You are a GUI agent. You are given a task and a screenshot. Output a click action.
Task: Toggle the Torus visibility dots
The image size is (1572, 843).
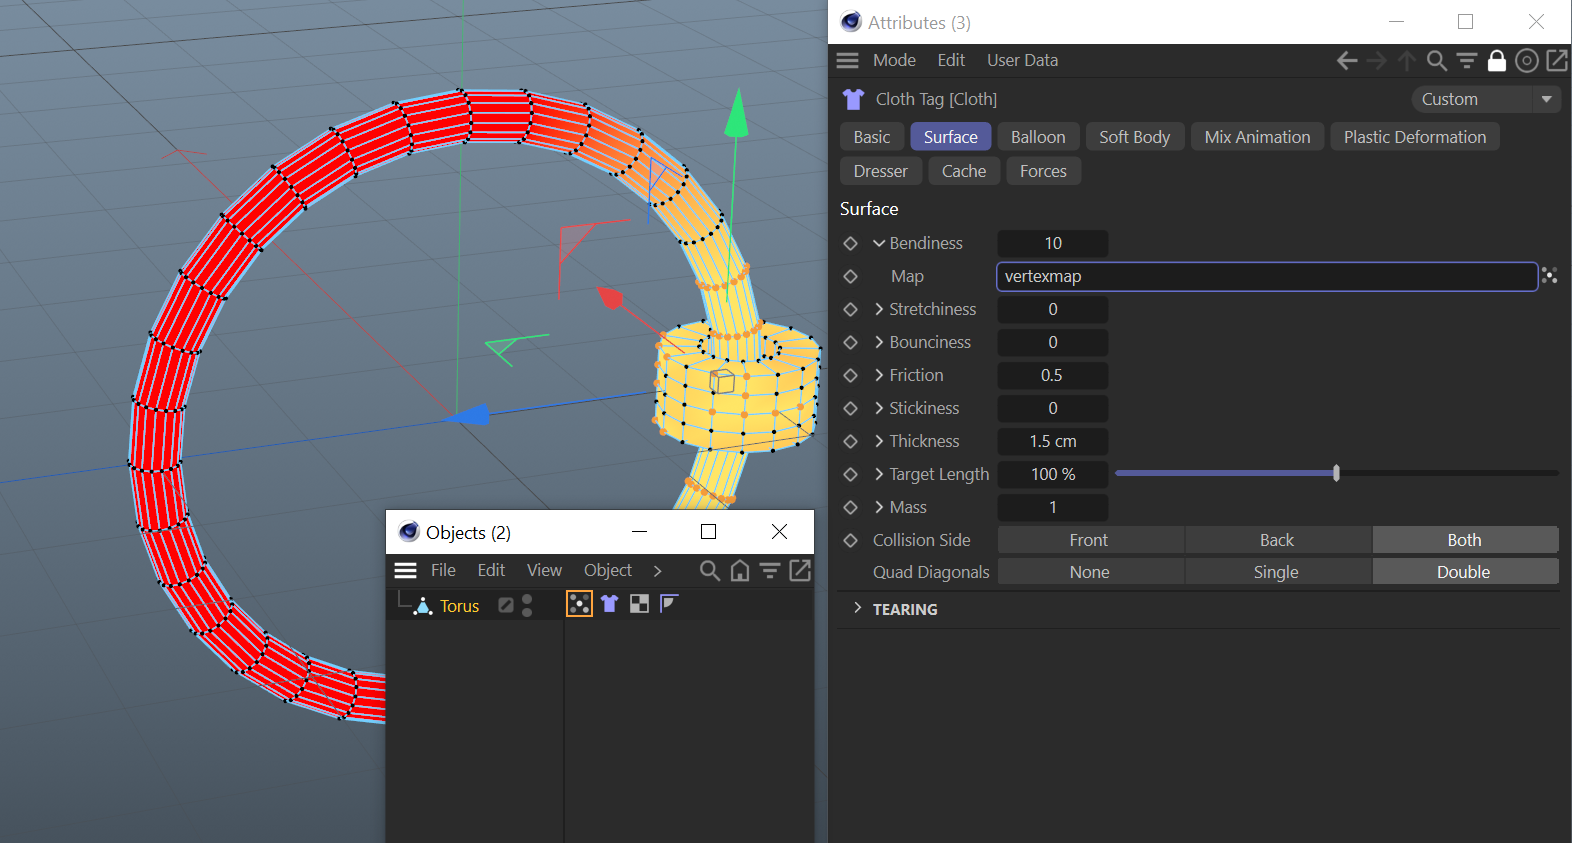click(x=527, y=605)
